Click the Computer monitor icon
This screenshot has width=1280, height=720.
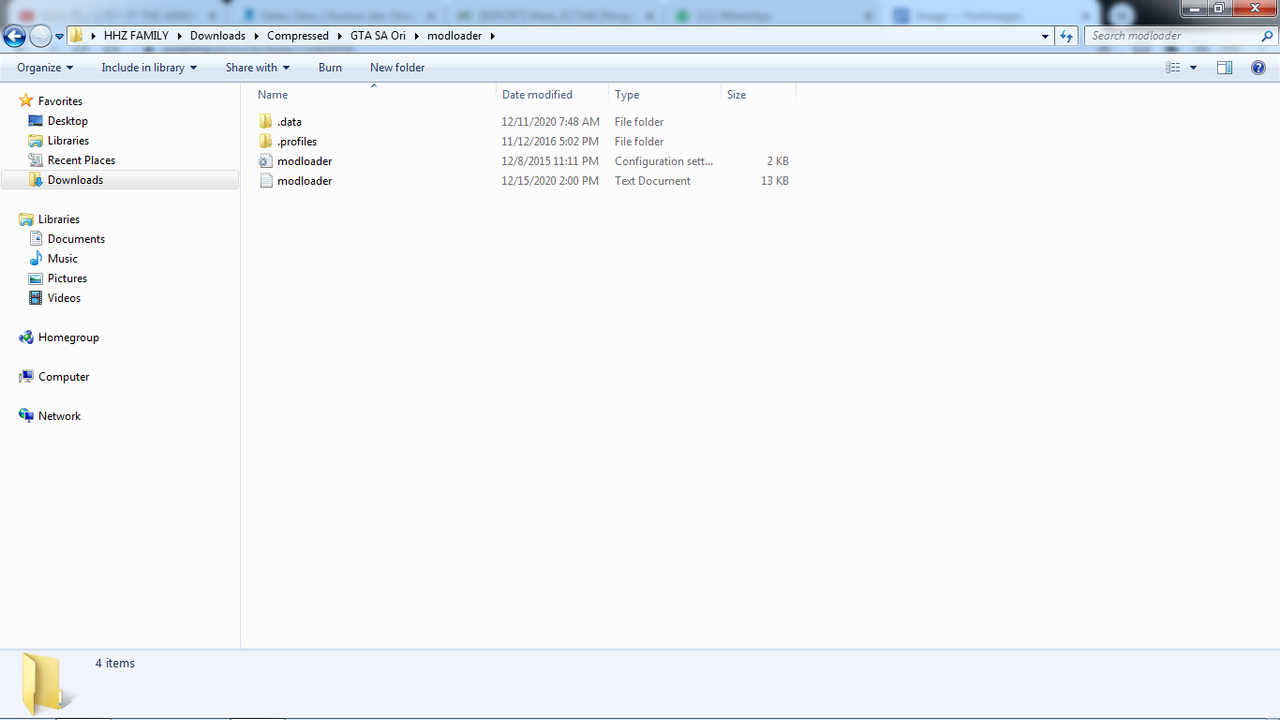pos(26,377)
